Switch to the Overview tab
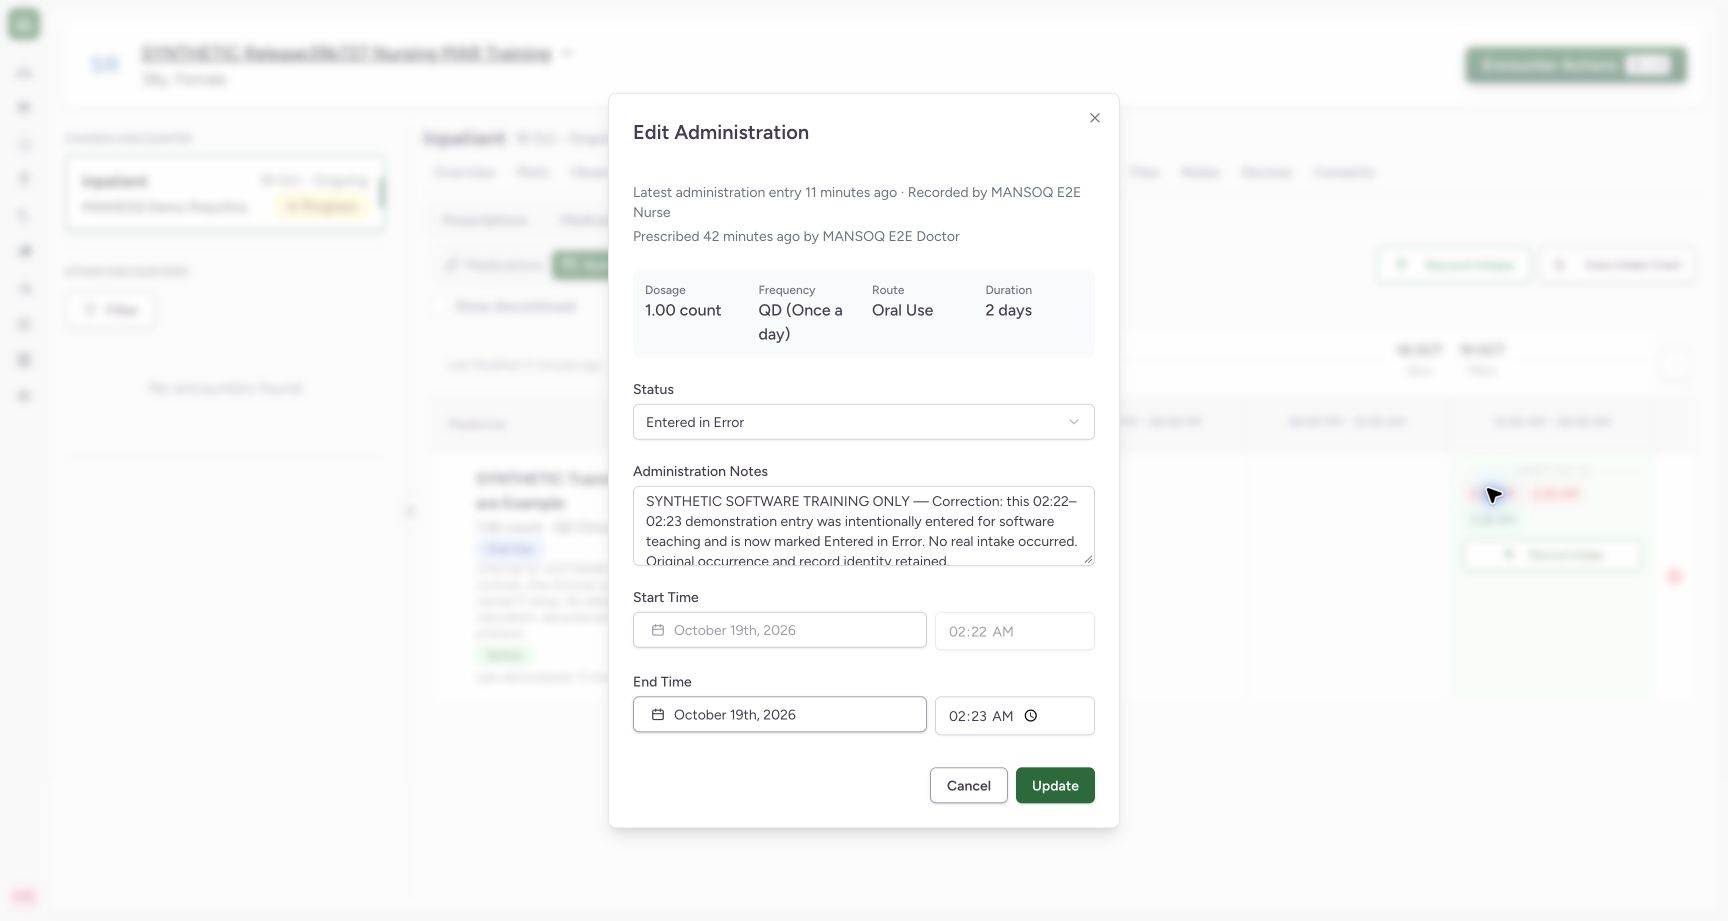Image resolution: width=1728 pixels, height=921 pixels. (465, 172)
